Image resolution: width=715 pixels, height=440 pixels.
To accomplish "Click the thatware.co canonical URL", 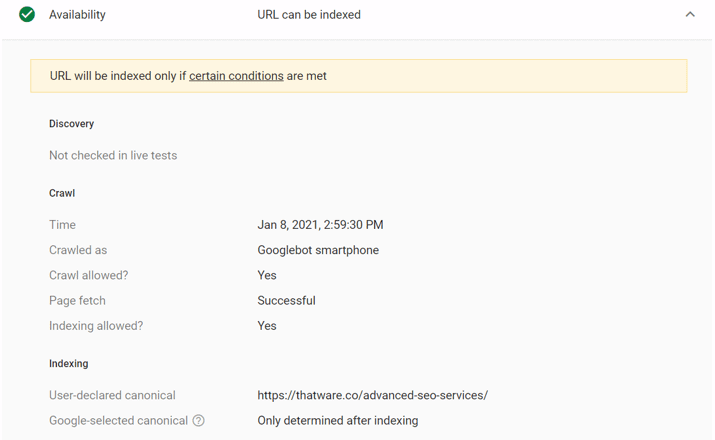I will [372, 395].
